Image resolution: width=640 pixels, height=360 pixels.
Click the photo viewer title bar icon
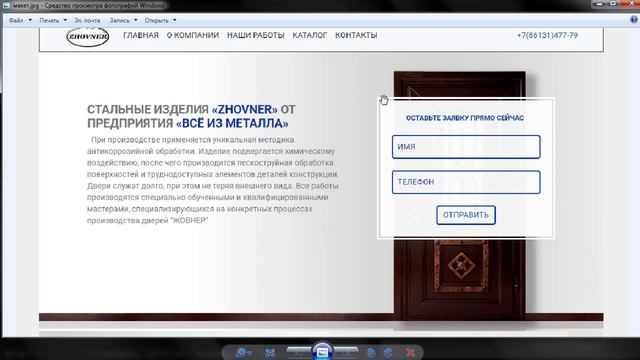(7, 5)
